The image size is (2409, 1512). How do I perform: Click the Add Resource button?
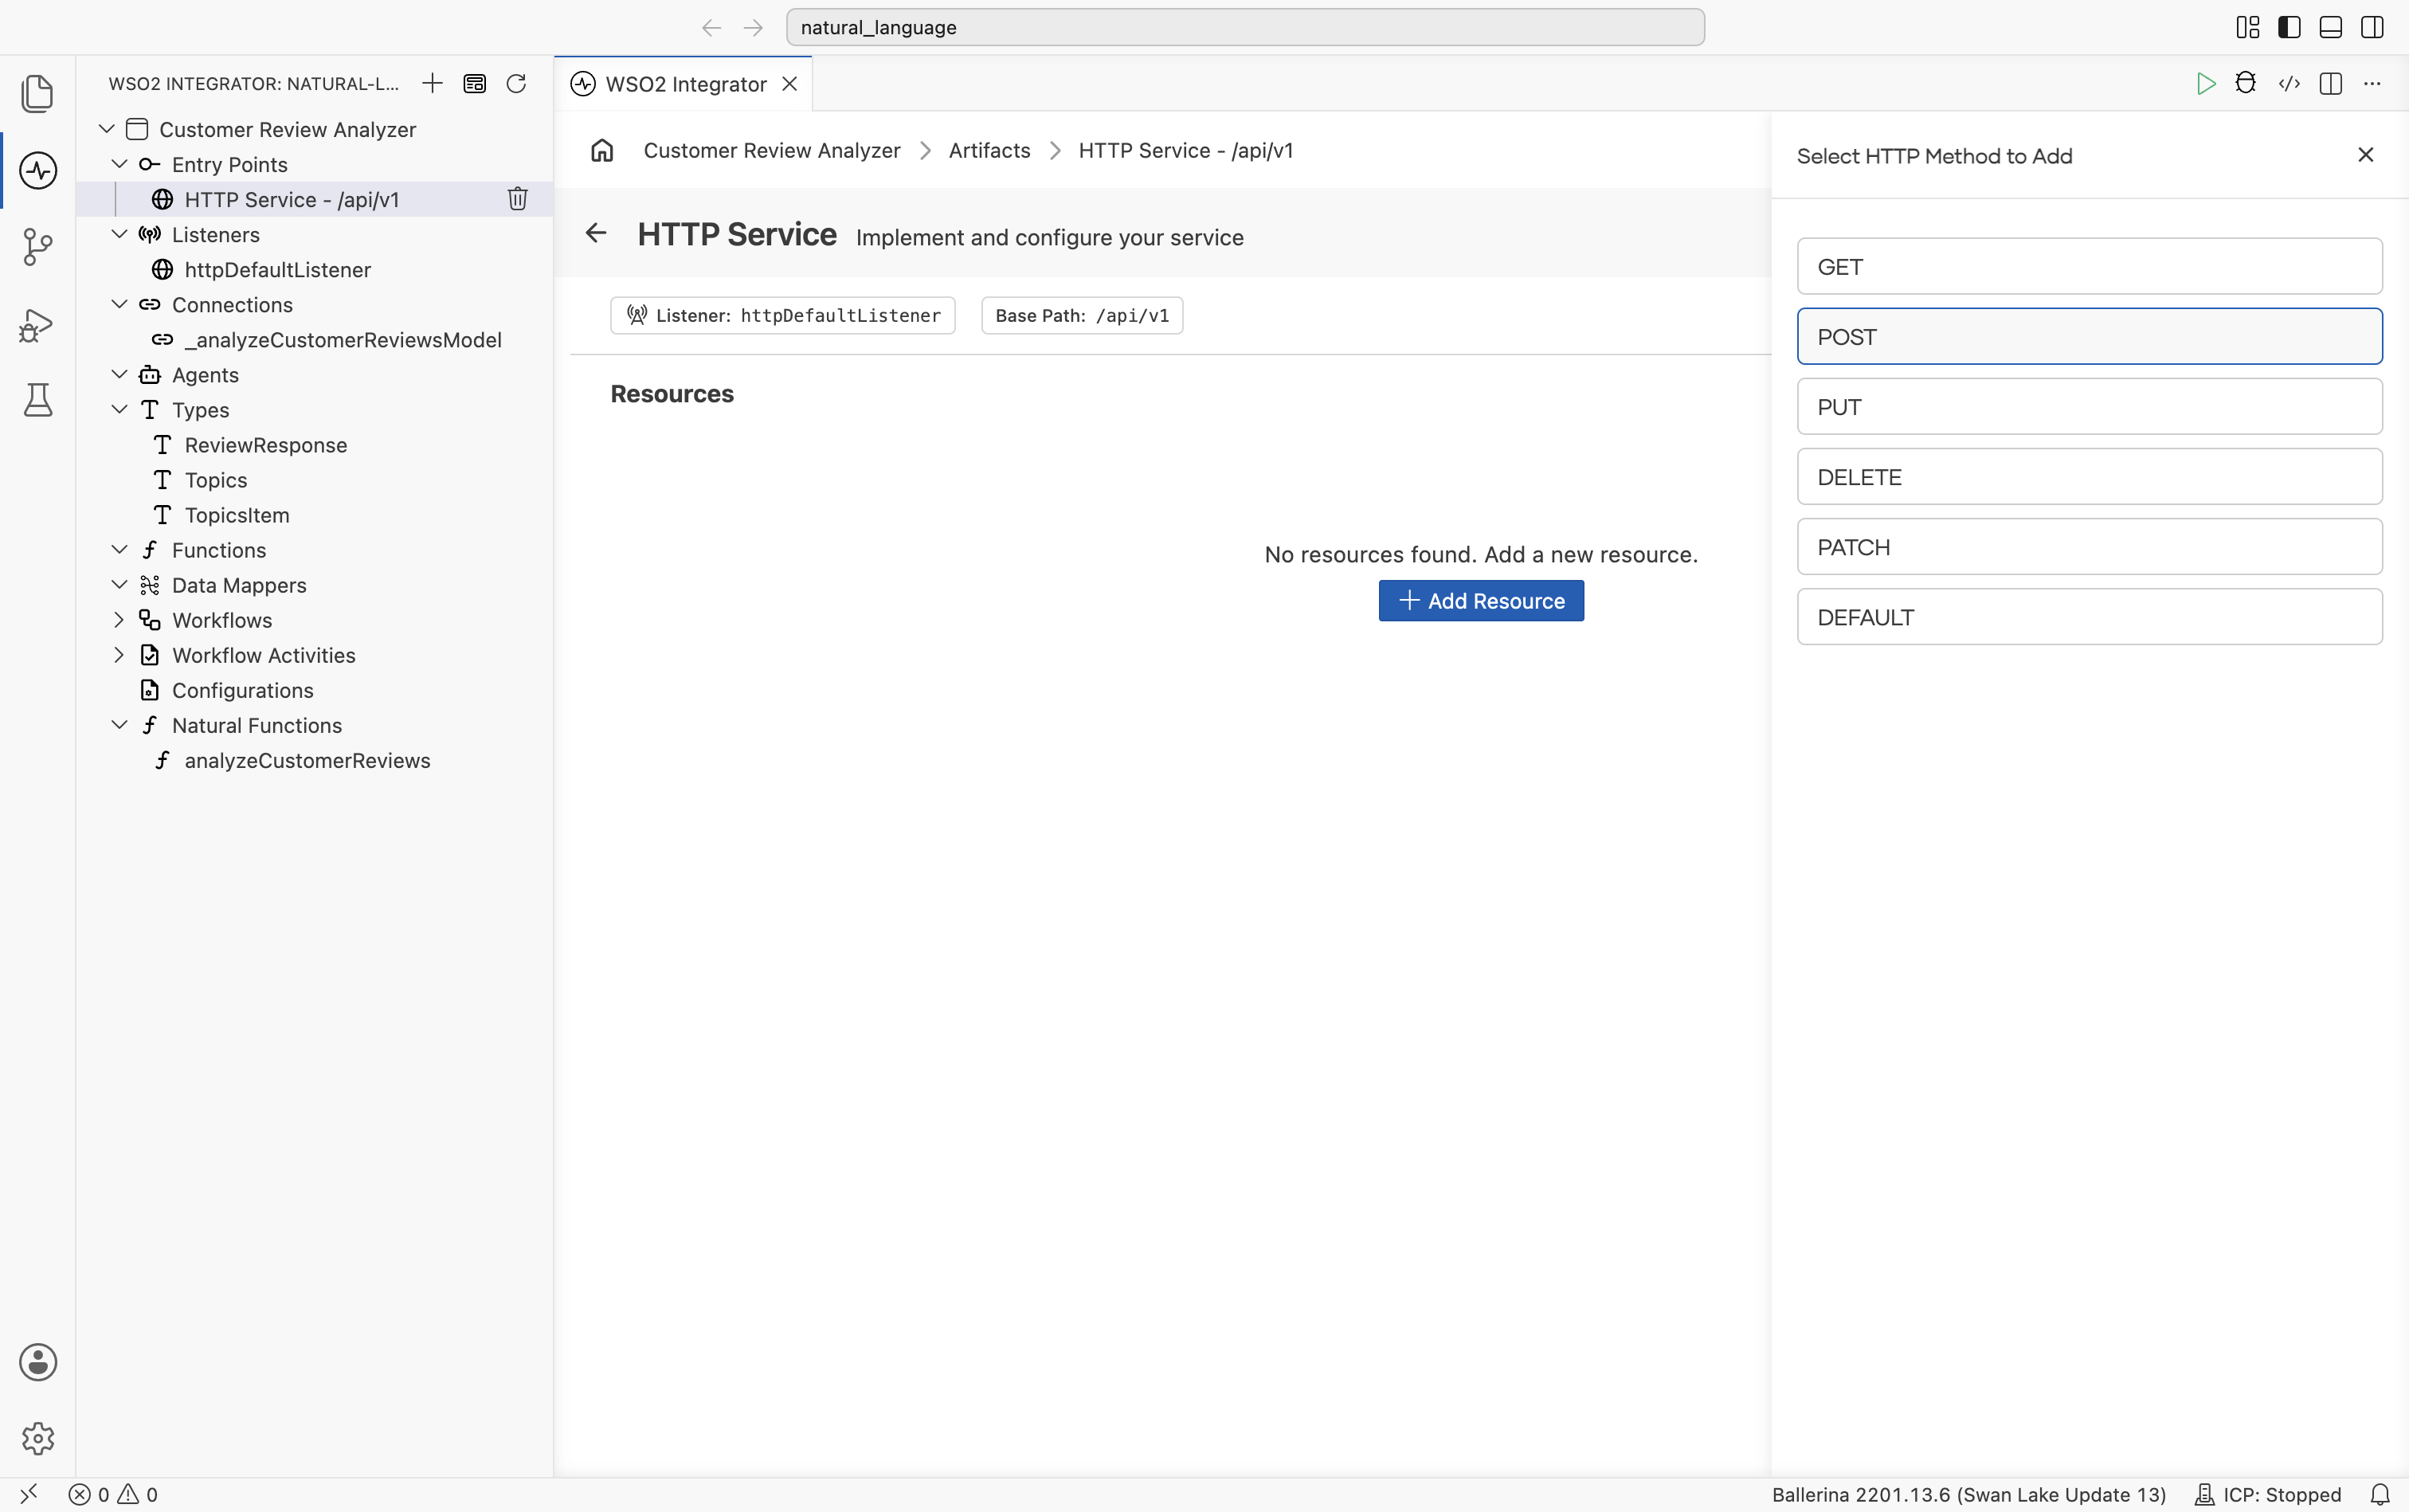pos(1481,601)
